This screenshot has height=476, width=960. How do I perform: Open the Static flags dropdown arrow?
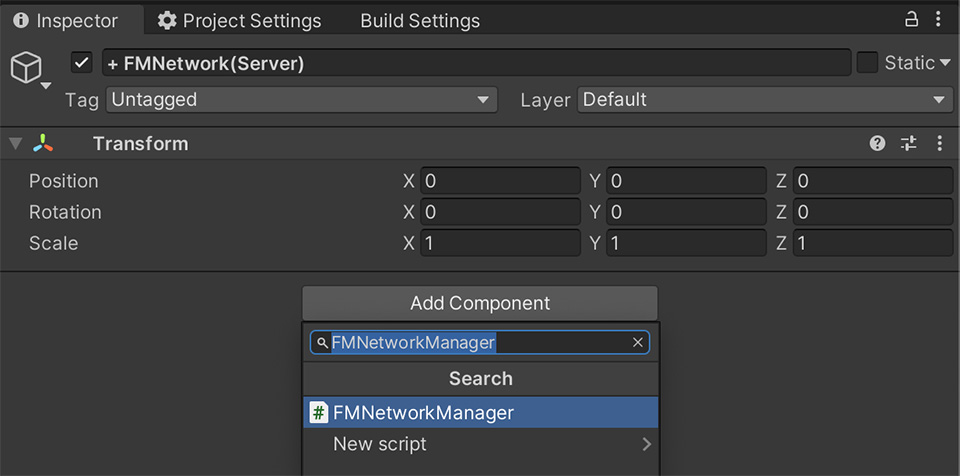(x=945, y=63)
